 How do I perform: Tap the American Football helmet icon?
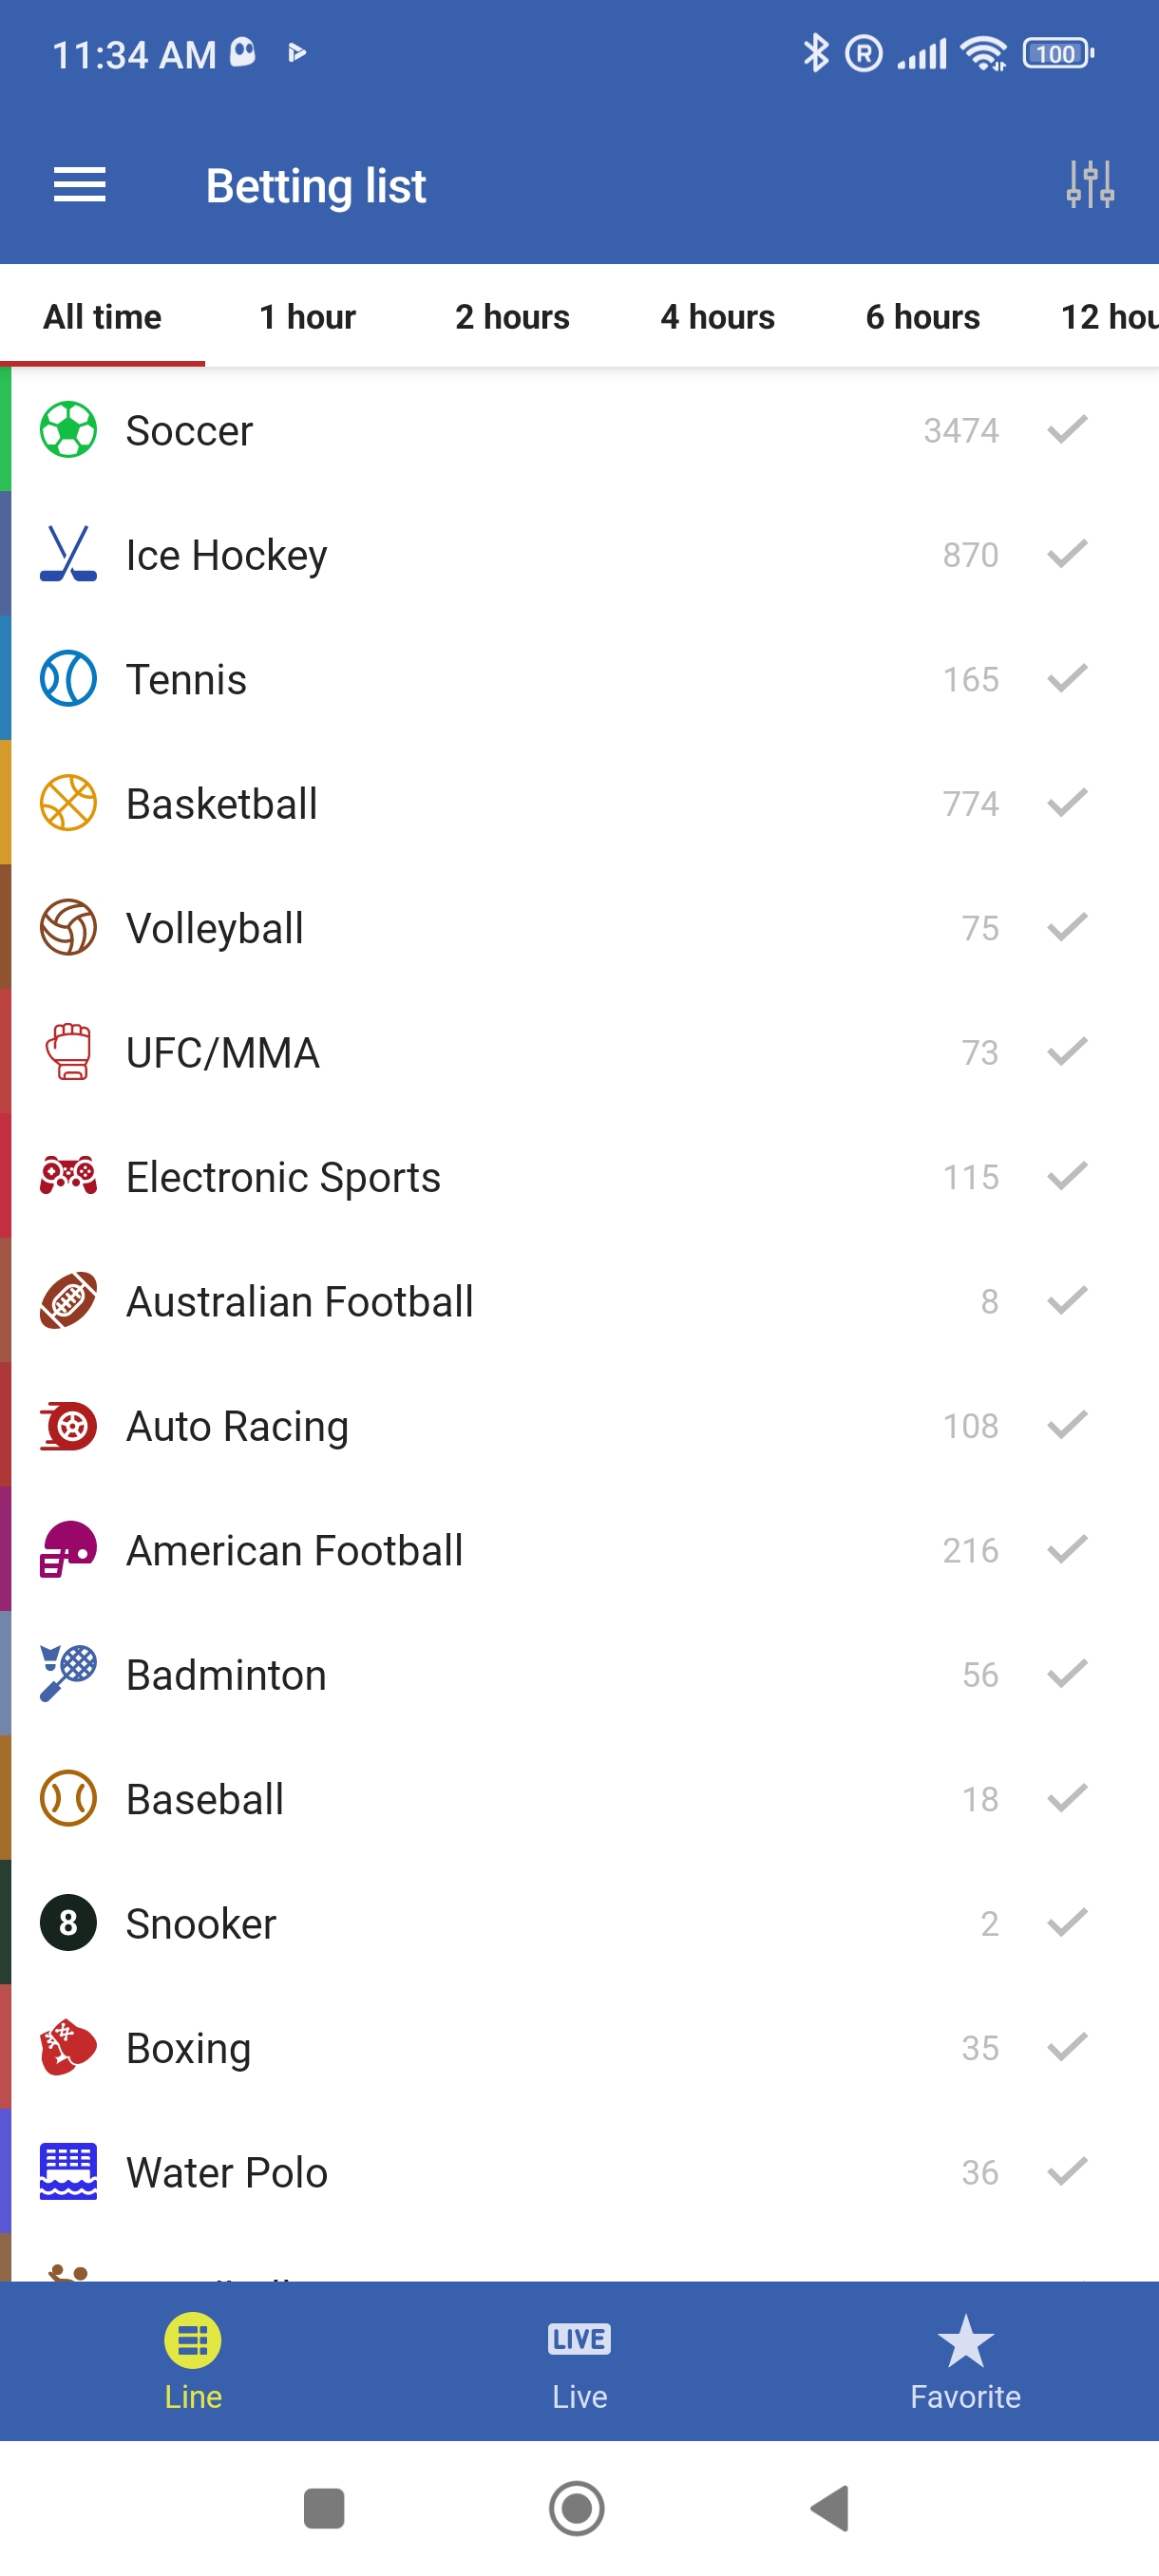(x=68, y=1549)
